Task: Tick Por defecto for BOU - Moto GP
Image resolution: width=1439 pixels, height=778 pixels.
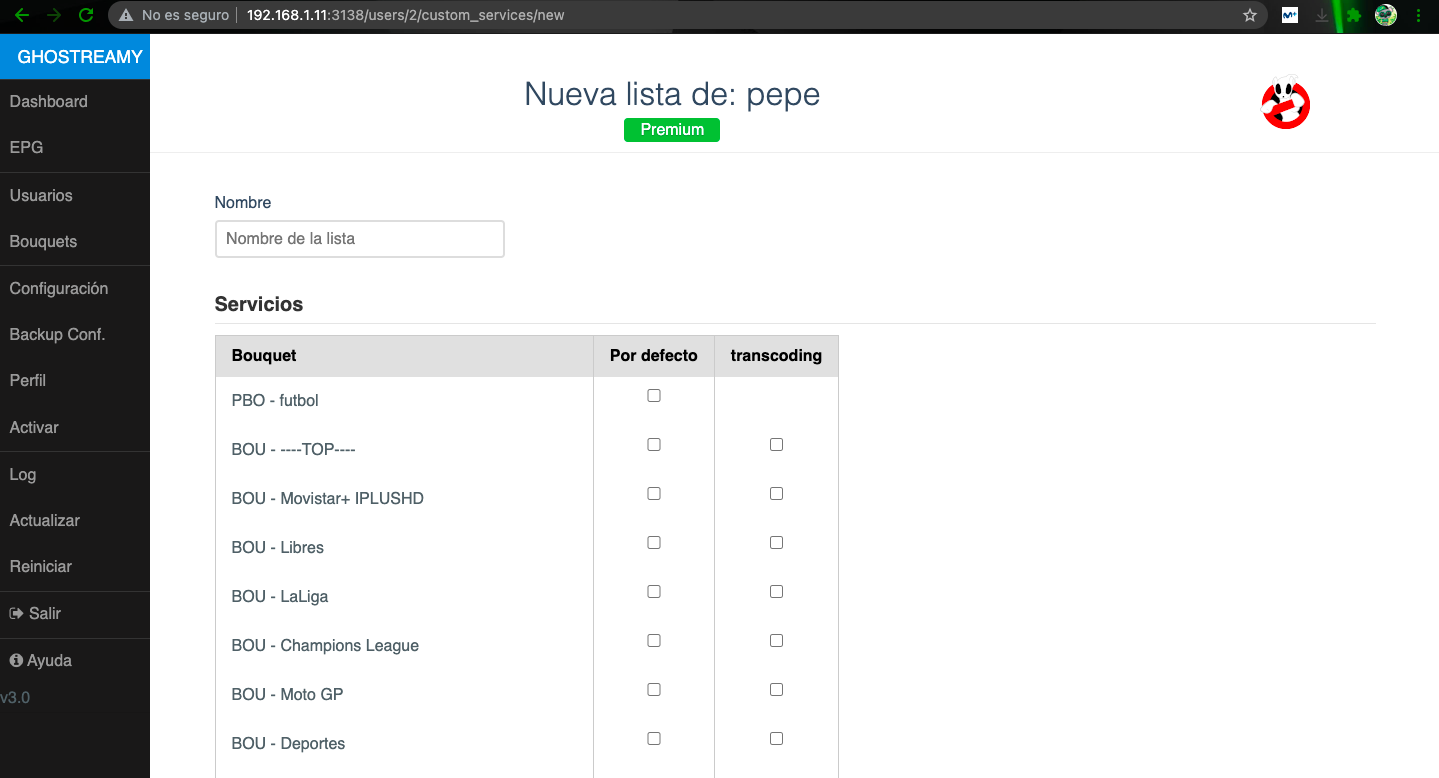Action: 654,690
